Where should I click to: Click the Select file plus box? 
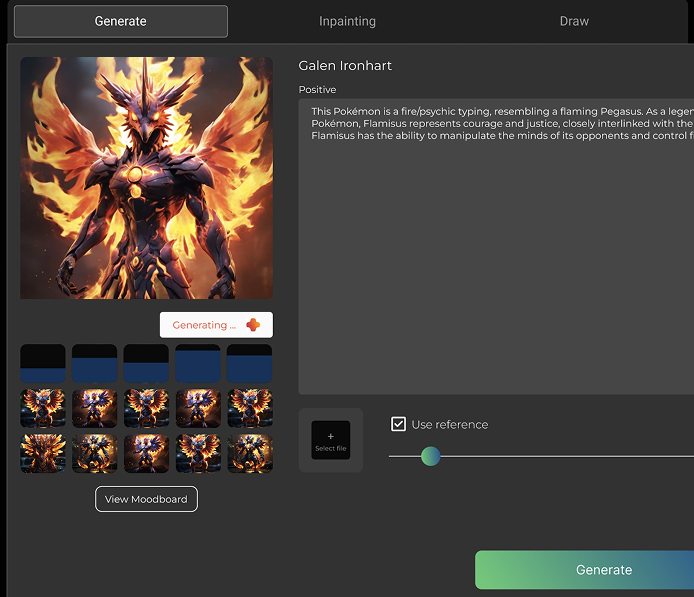331,440
